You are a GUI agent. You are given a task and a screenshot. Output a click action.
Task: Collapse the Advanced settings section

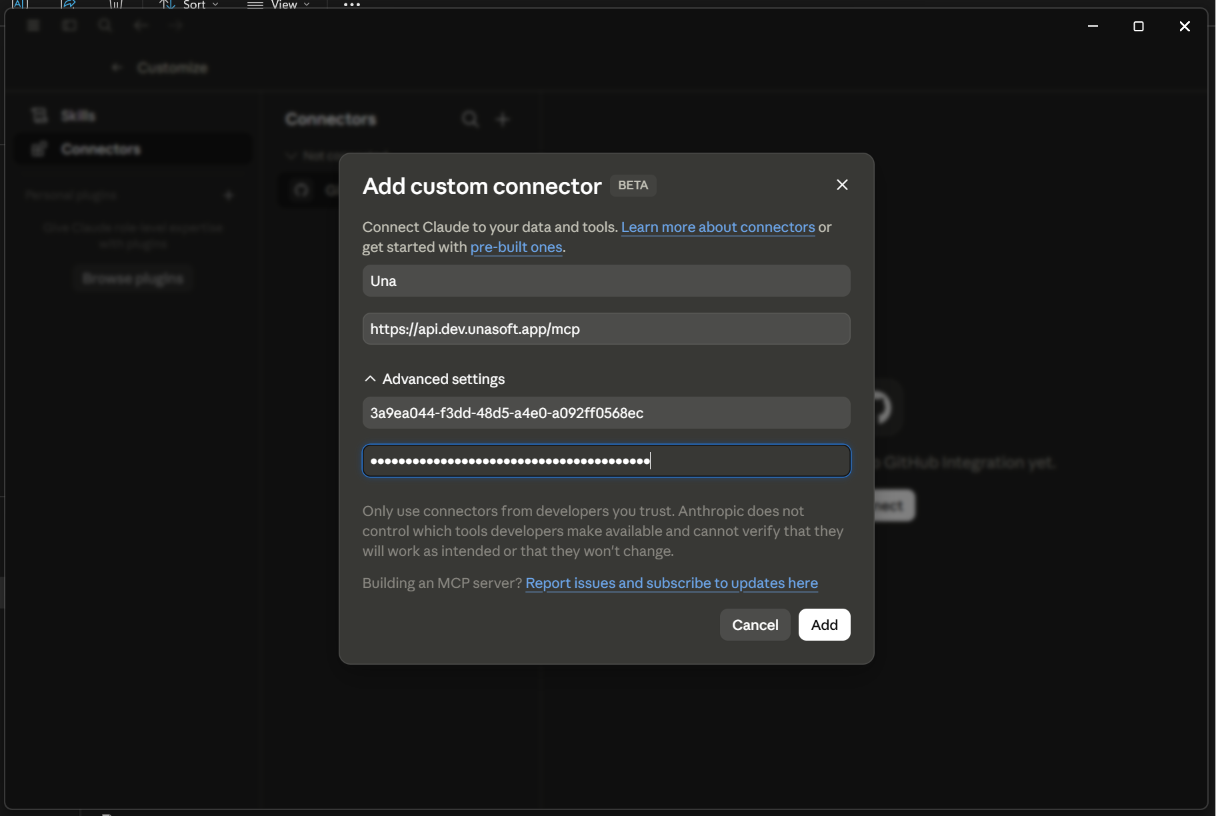point(435,379)
